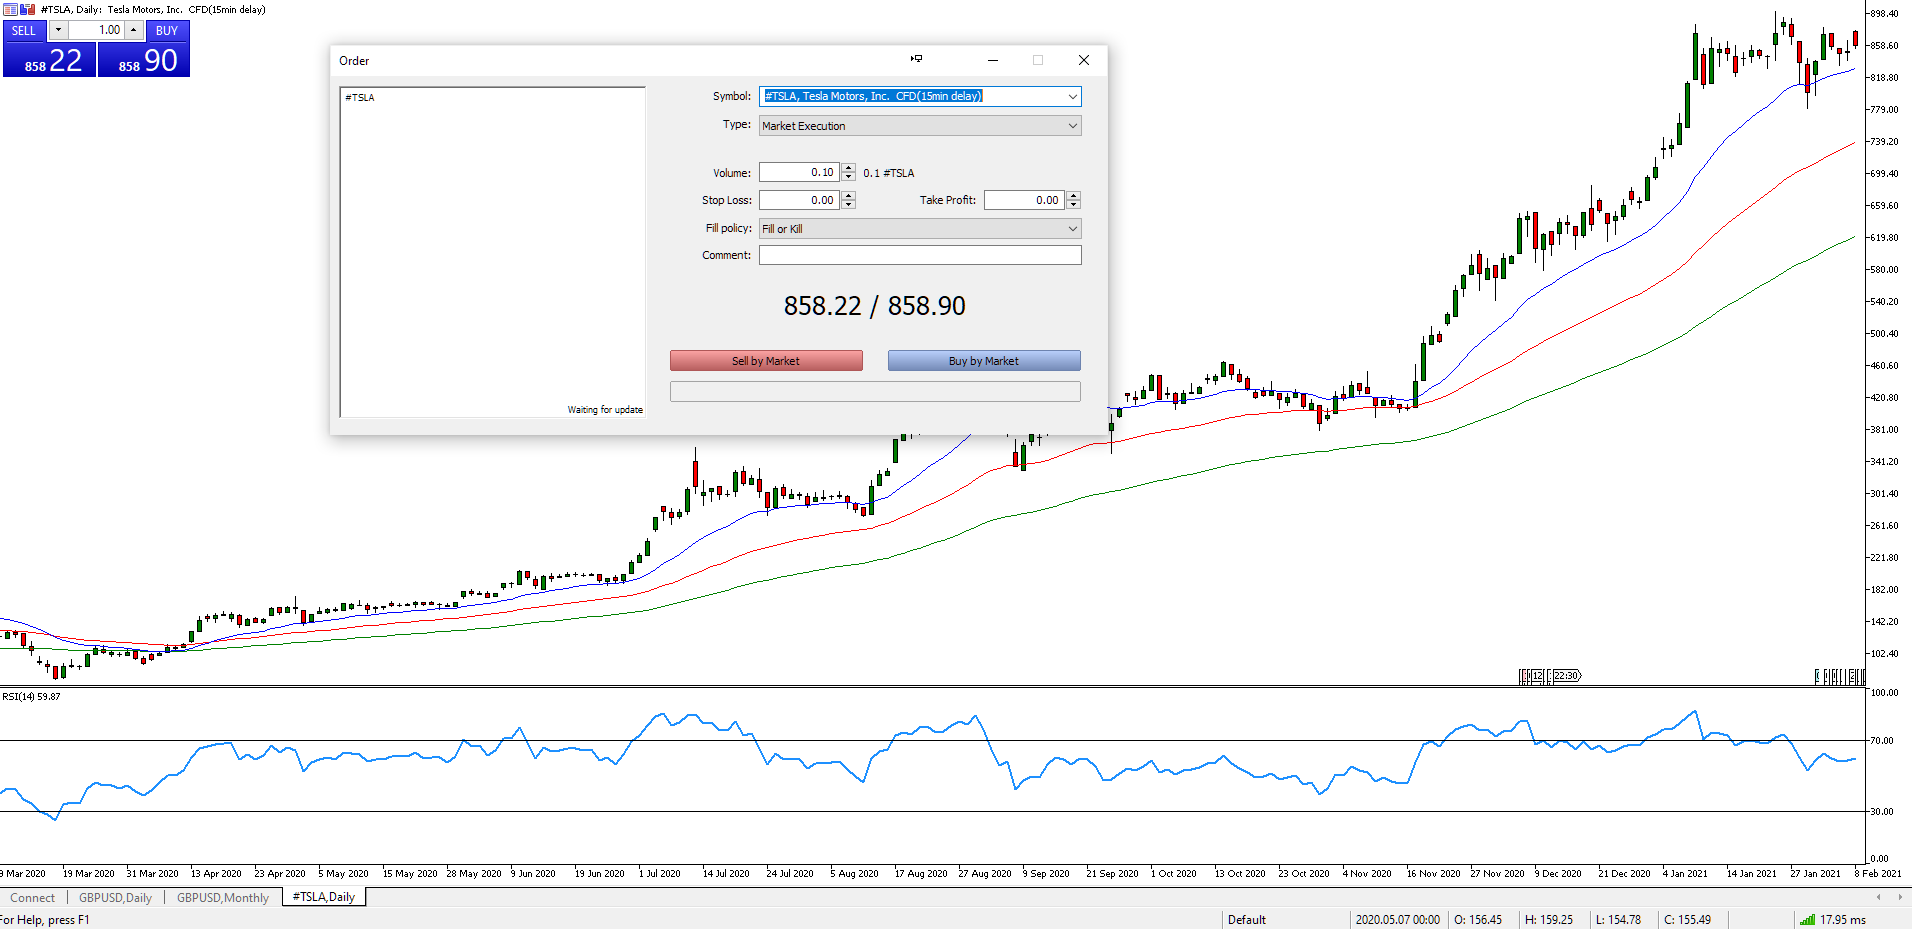This screenshot has width=1912, height=929.
Task: Click the Stop Loss input field
Action: [798, 200]
